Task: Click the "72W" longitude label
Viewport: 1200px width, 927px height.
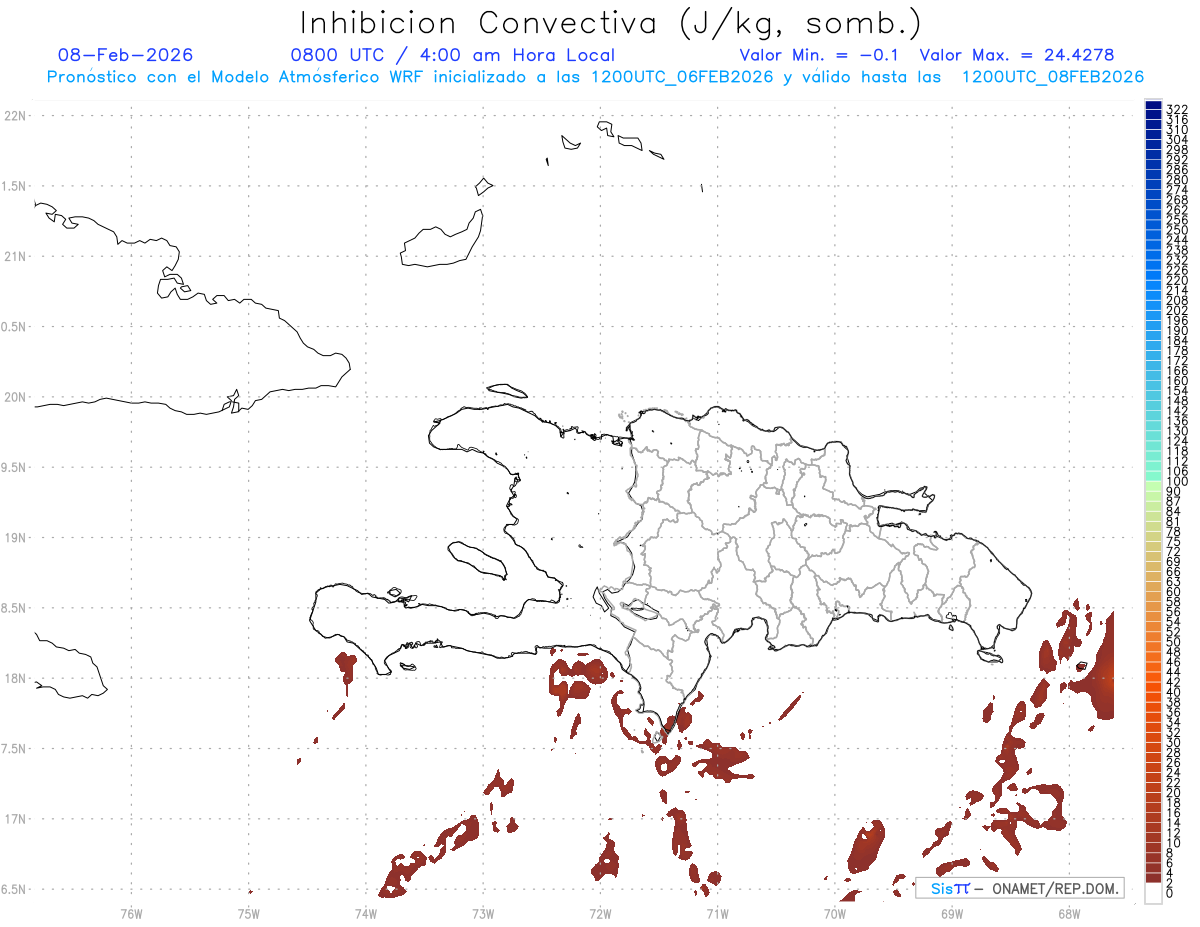Action: [x=600, y=913]
